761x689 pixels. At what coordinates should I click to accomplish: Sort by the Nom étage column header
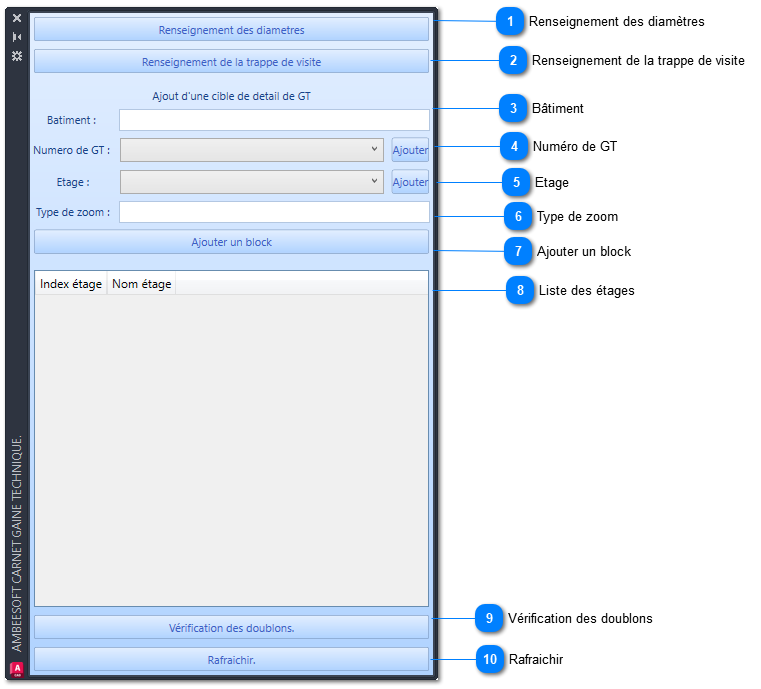pyautogui.click(x=141, y=284)
